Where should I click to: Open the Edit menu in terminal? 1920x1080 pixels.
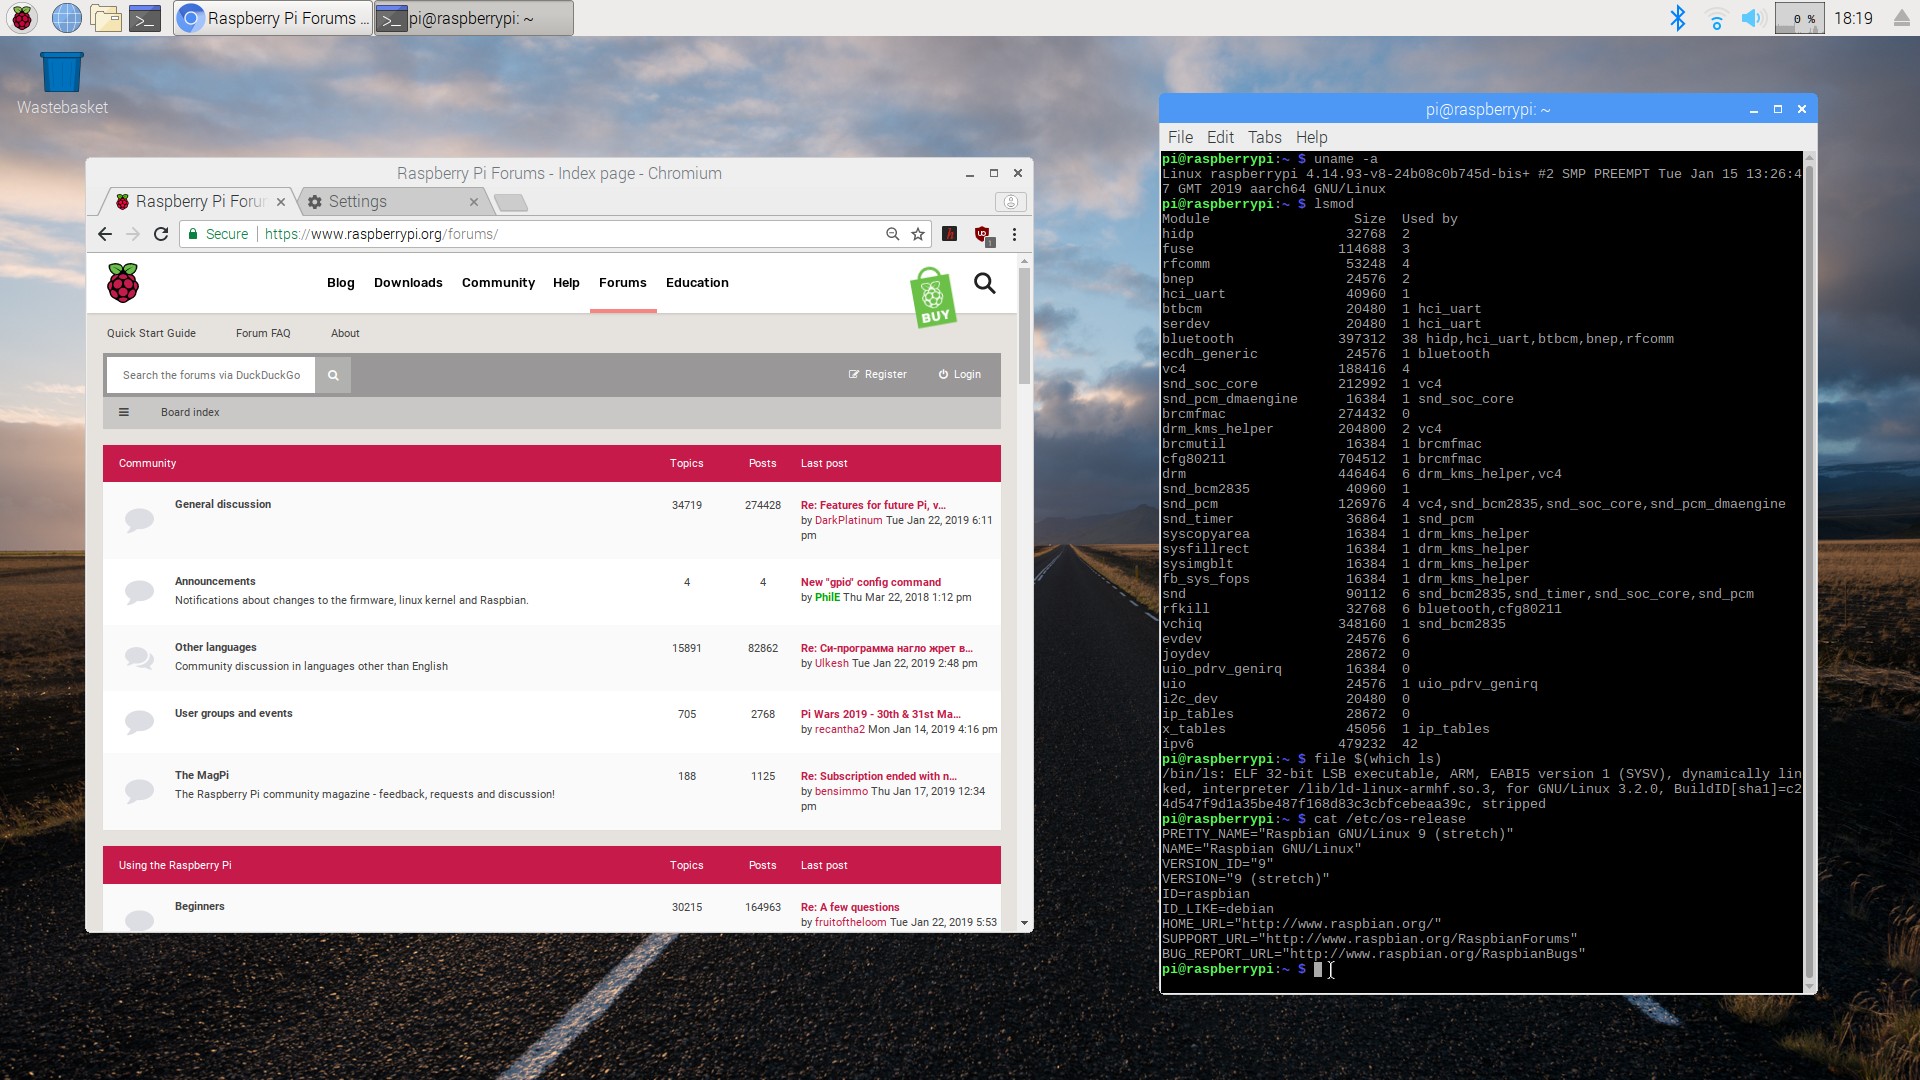pos(1220,137)
